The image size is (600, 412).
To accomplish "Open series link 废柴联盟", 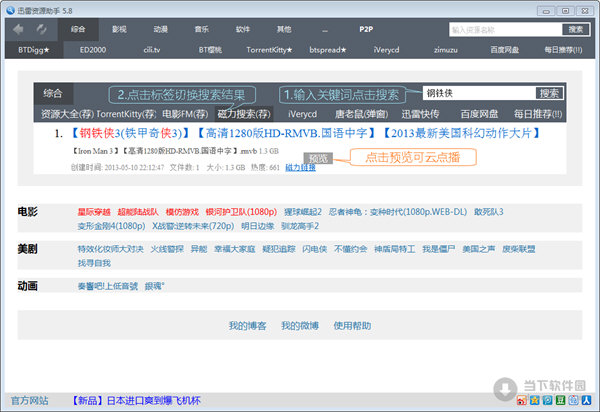I will tap(518, 249).
